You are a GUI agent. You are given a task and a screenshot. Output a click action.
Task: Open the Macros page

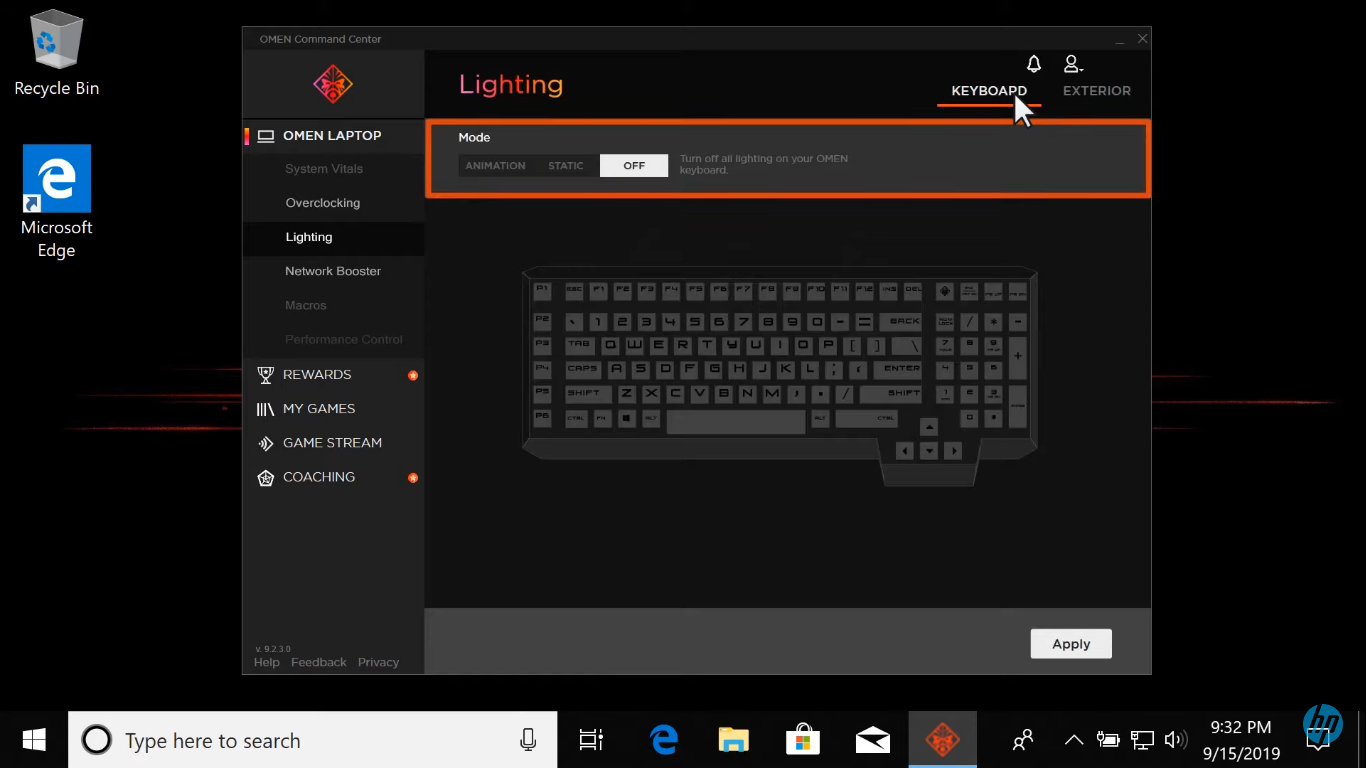tap(306, 305)
